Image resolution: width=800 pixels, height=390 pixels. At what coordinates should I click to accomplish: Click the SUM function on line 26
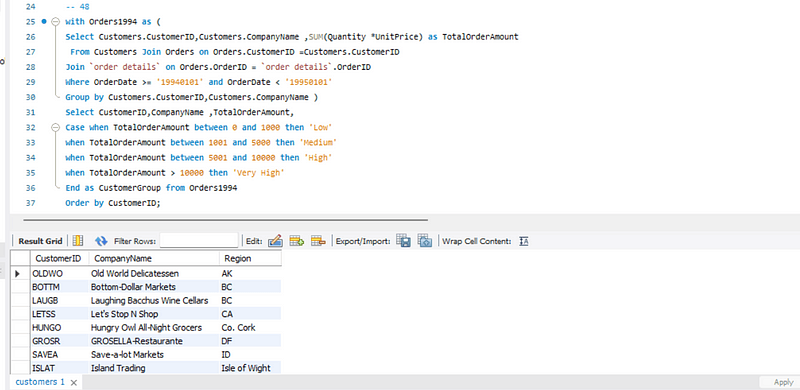(x=316, y=37)
